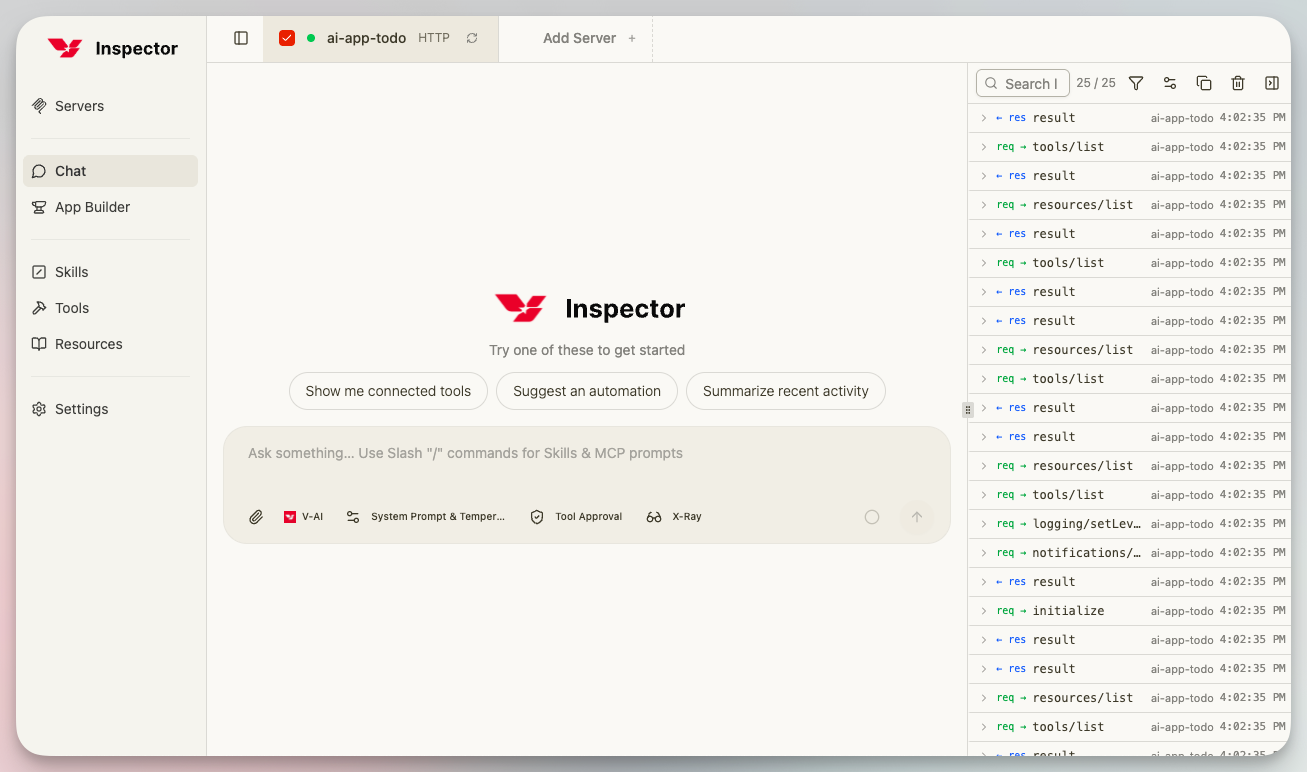This screenshot has width=1307, height=772.
Task: Click the refresh icon beside ai-app-todo HTTP
Action: point(472,38)
